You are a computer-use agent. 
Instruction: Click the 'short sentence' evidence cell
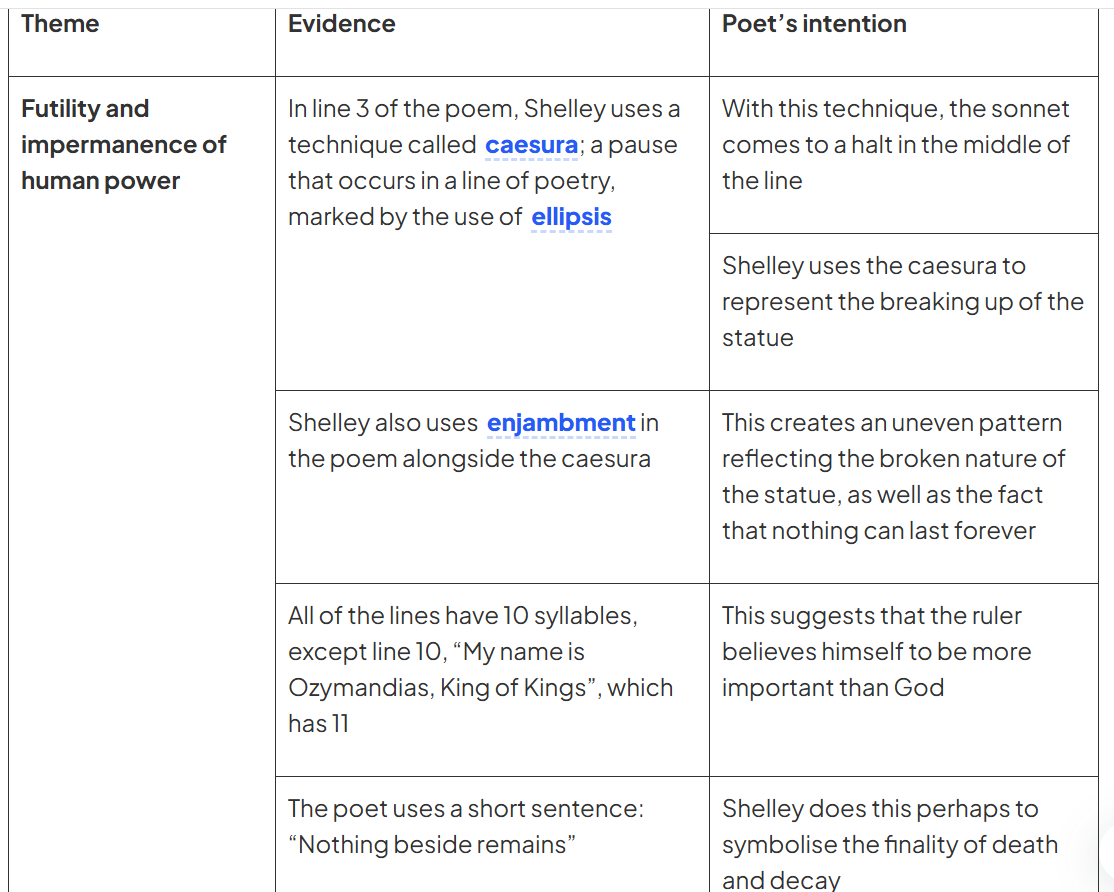point(492,834)
